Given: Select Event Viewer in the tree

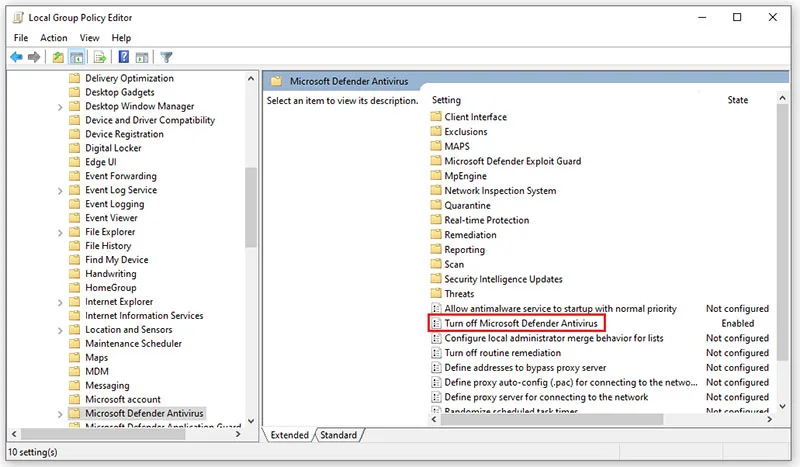Looking at the screenshot, I should (x=111, y=217).
